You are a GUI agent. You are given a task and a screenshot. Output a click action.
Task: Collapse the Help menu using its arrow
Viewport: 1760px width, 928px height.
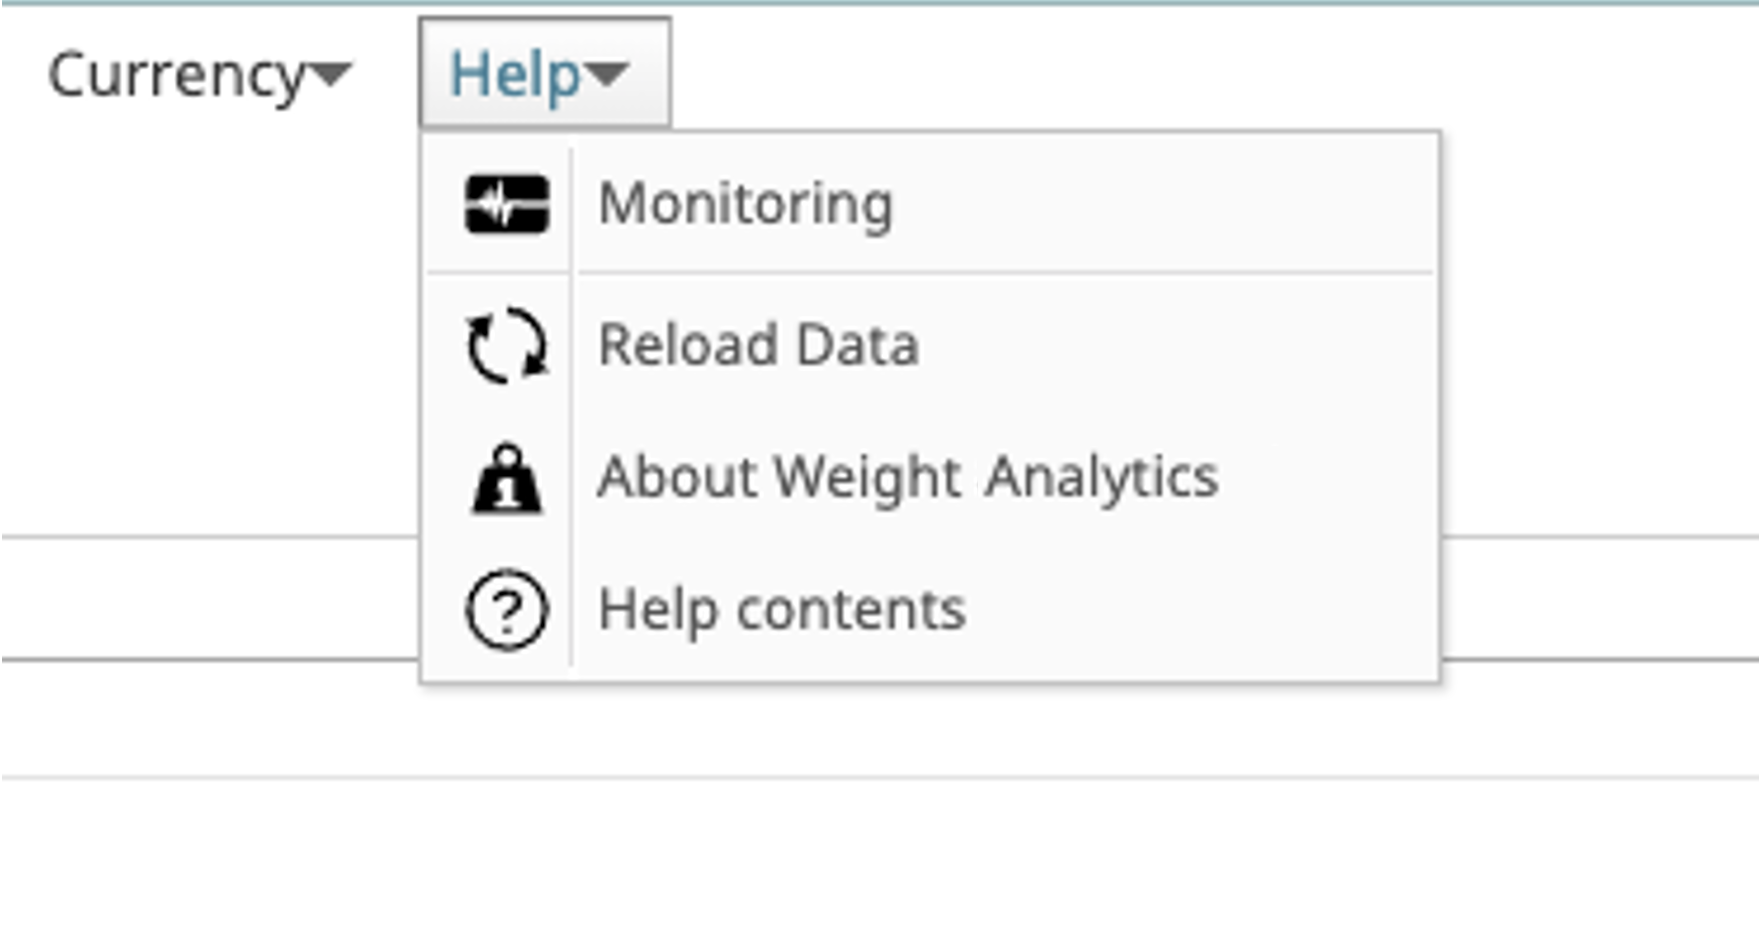point(607,74)
